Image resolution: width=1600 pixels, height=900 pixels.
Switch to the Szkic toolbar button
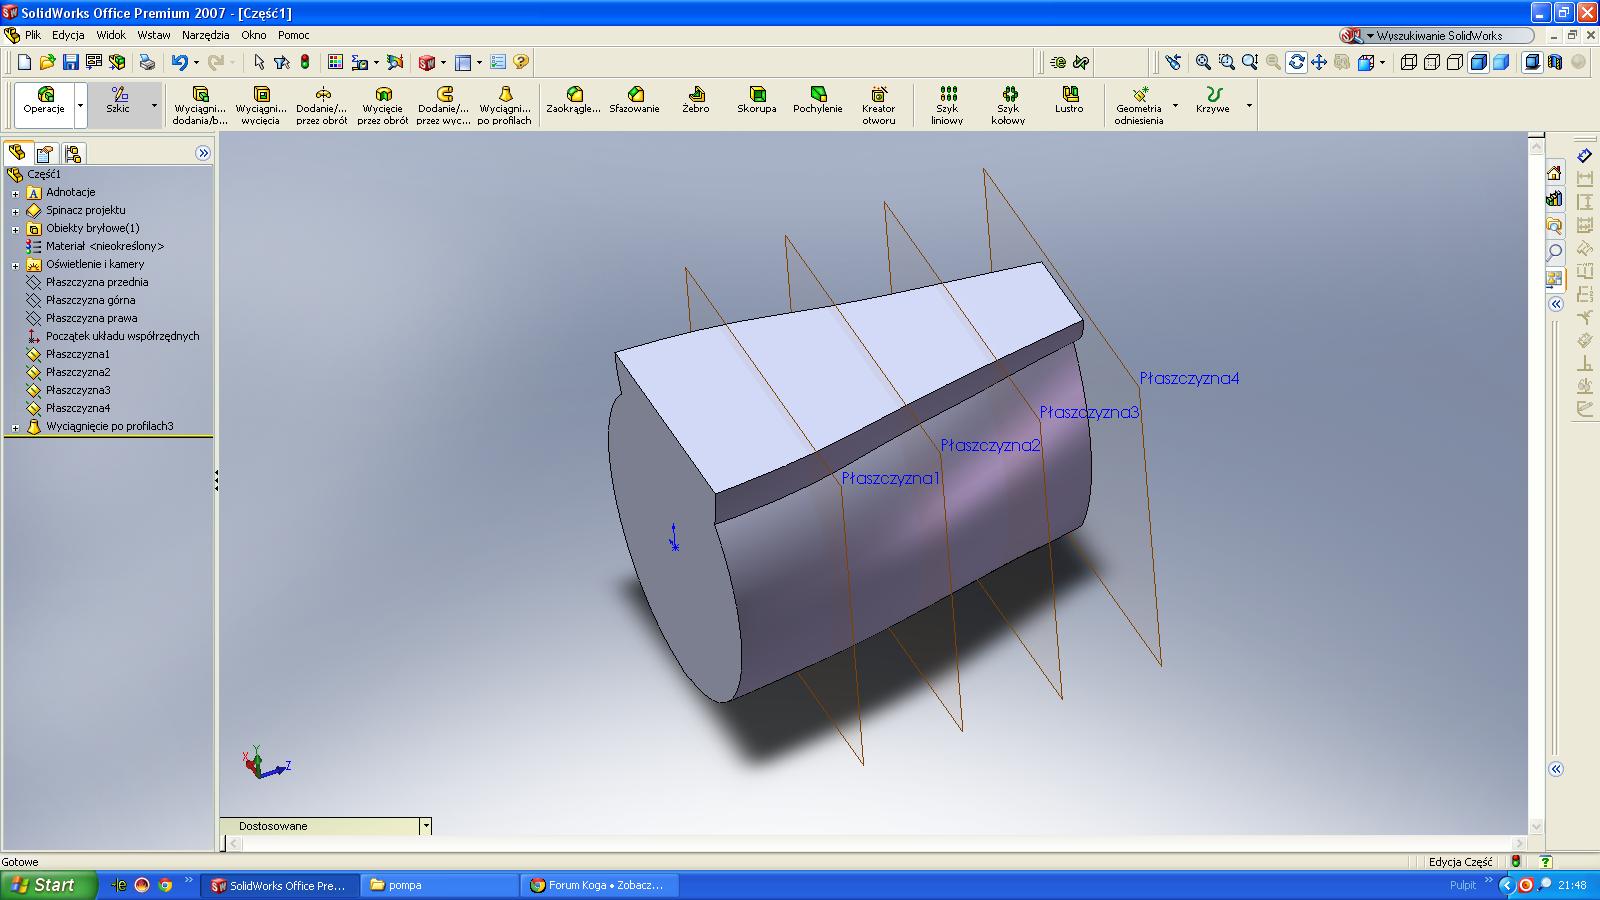[x=118, y=101]
